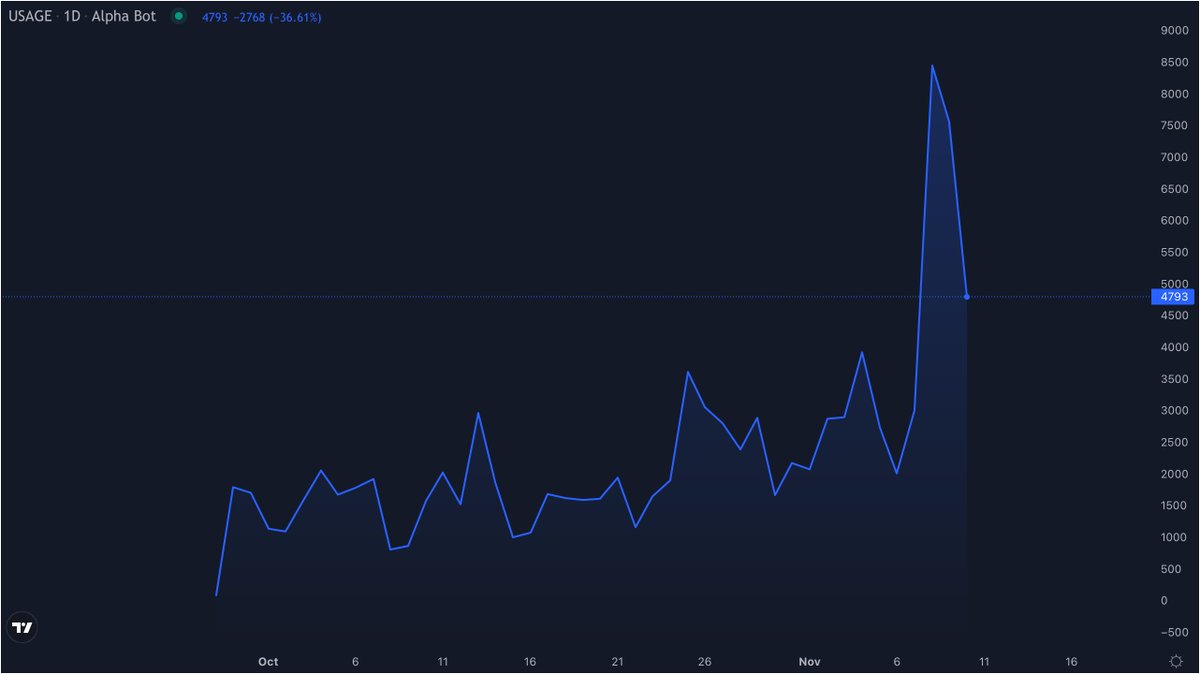This screenshot has height=674, width=1200.
Task: Click the 4793 value in the legend
Action: tap(216, 18)
